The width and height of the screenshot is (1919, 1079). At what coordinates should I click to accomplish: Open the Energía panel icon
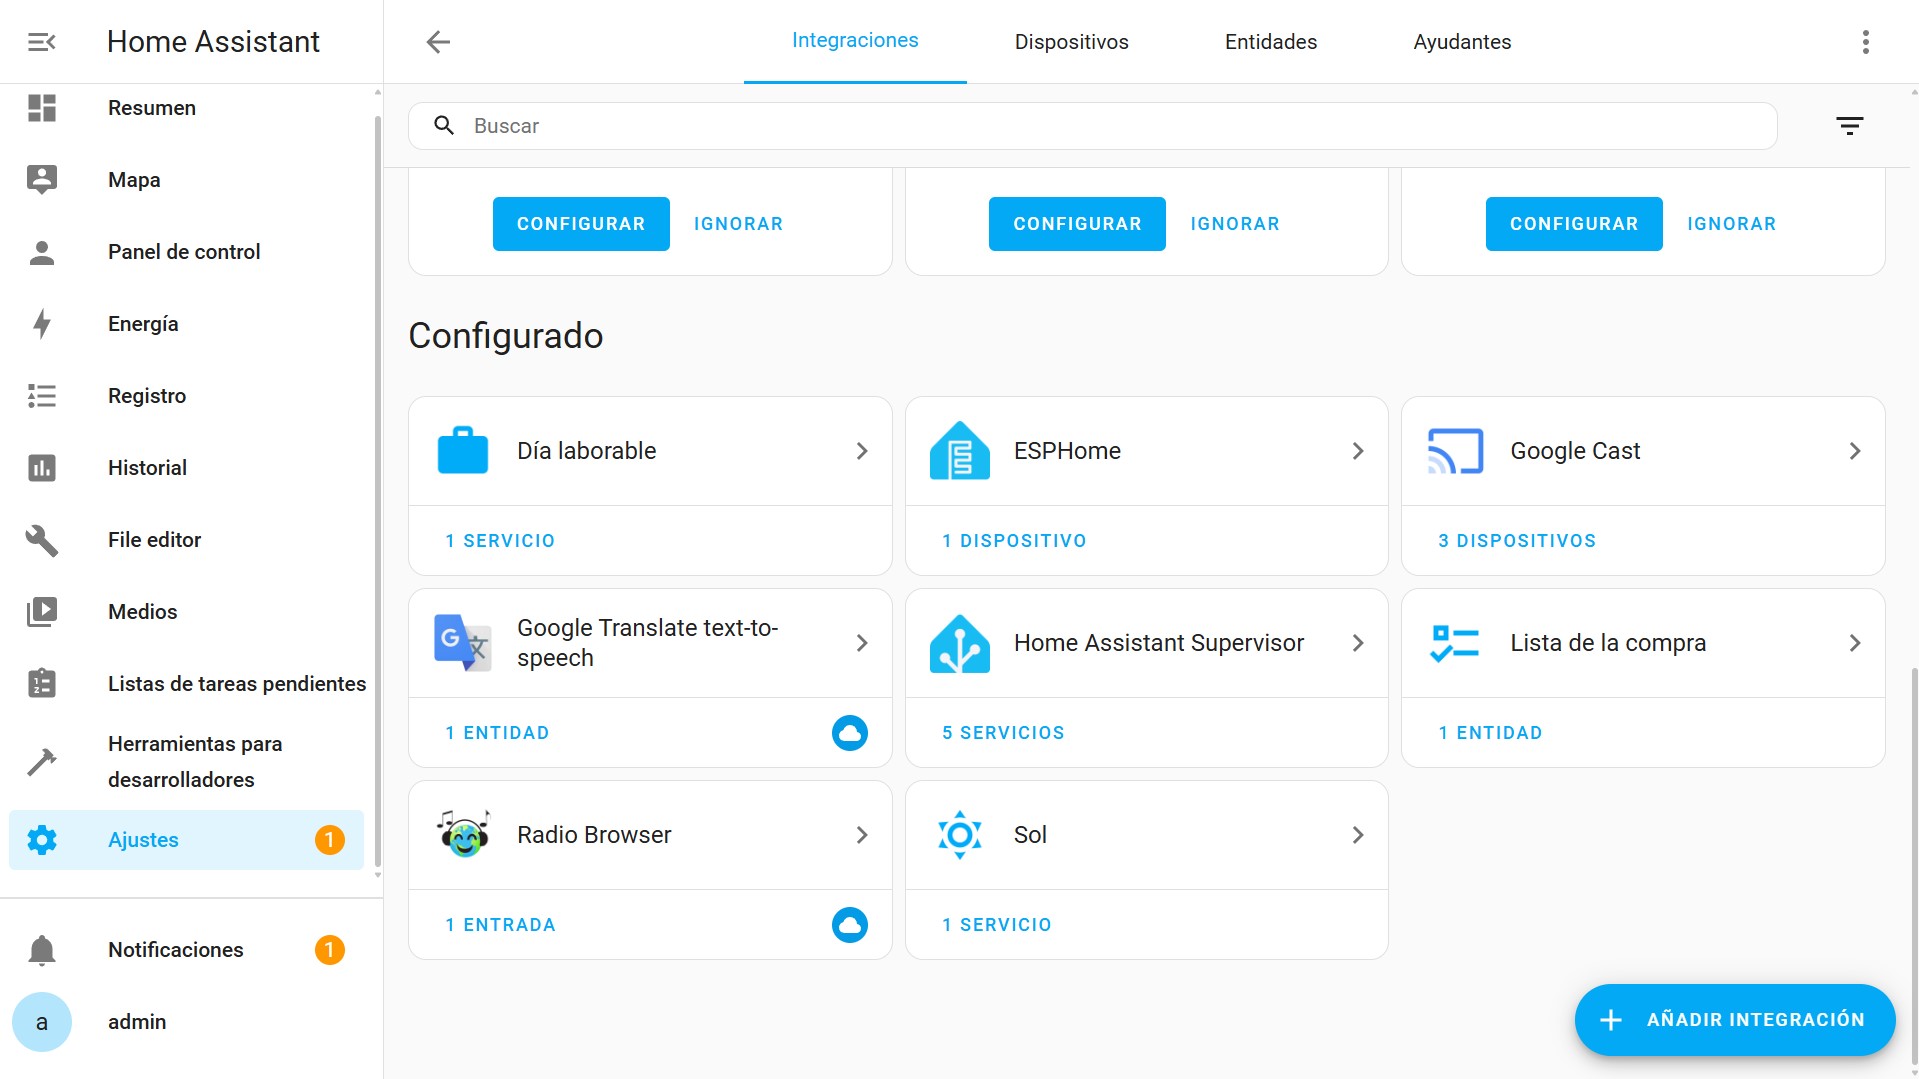click(41, 324)
